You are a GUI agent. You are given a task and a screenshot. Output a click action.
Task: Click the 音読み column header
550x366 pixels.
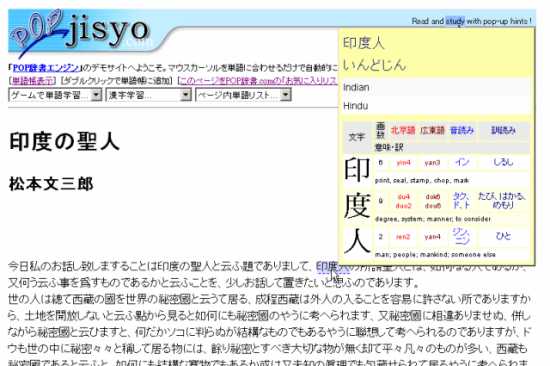tap(462, 131)
